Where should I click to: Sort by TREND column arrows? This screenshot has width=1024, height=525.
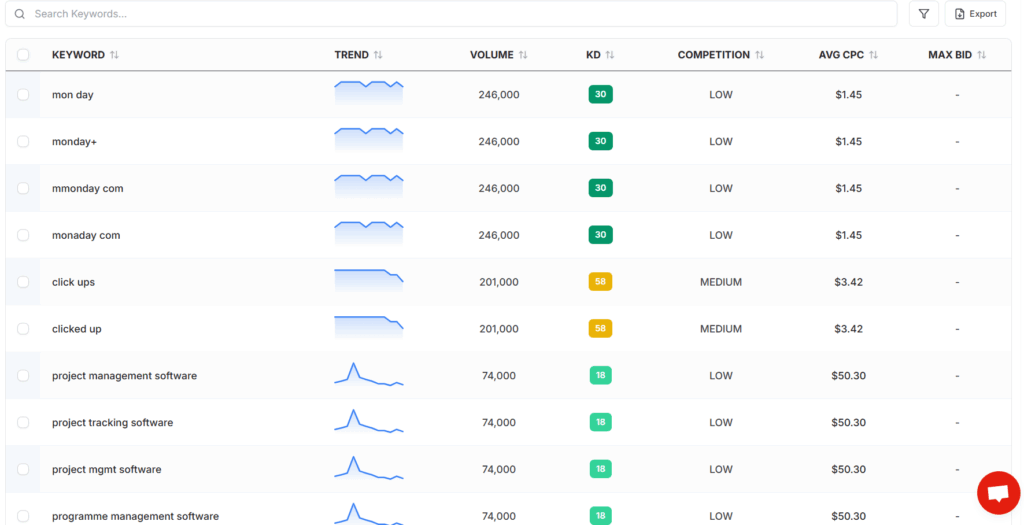377,55
